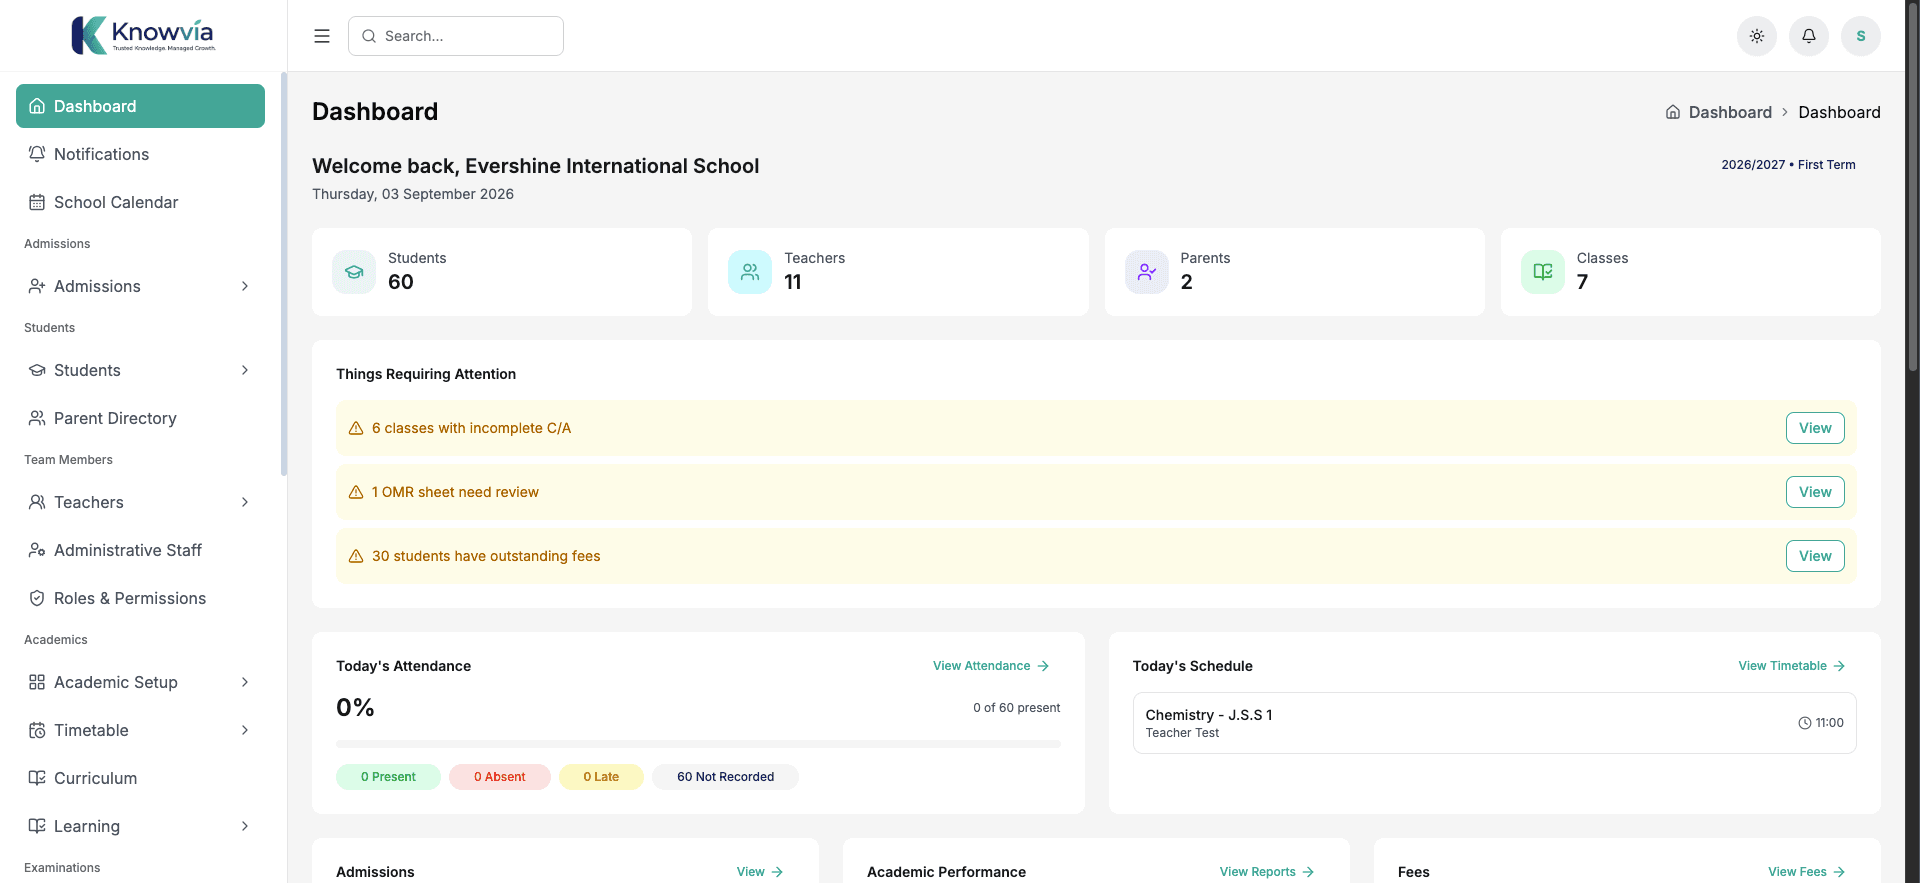1920x883 pixels.
Task: Click the Knowvia logo
Action: 143,36
